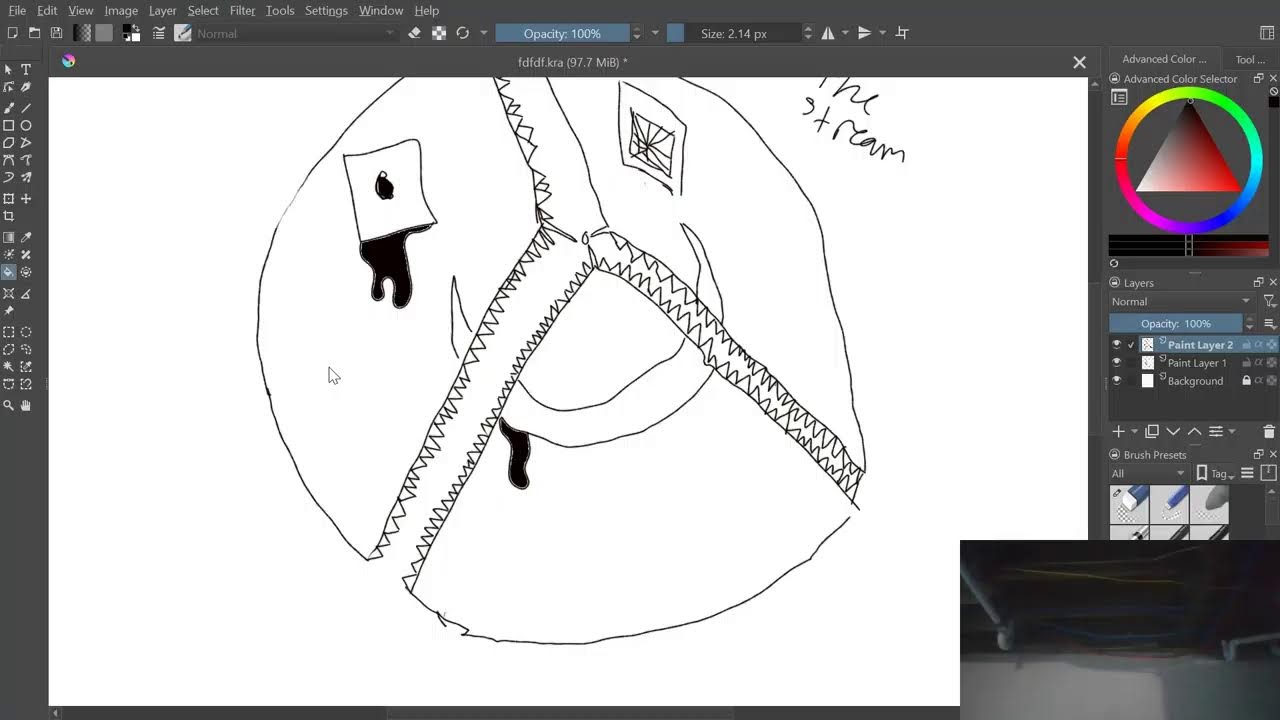1280x720 pixels.
Task: Expand dropdown next to brush opacity
Action: (x=655, y=33)
